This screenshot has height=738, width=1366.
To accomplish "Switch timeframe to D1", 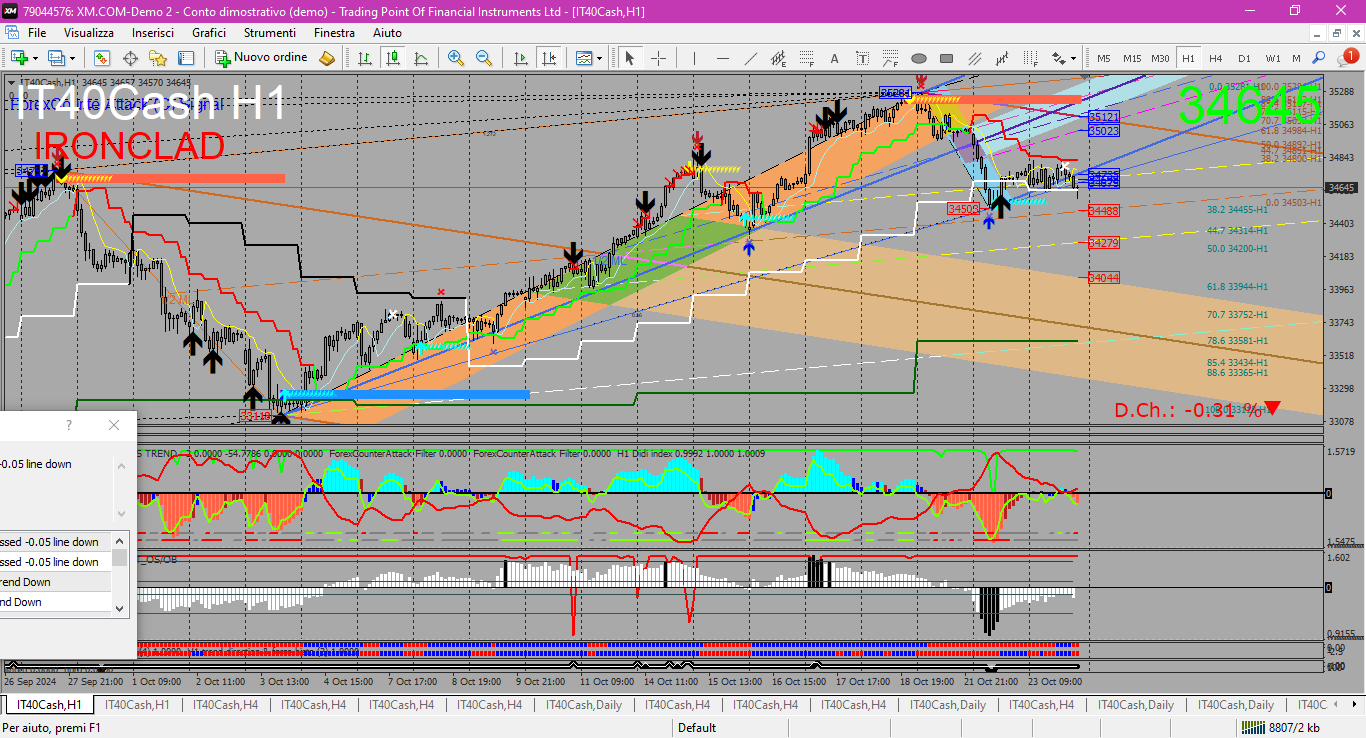I will [1244, 58].
